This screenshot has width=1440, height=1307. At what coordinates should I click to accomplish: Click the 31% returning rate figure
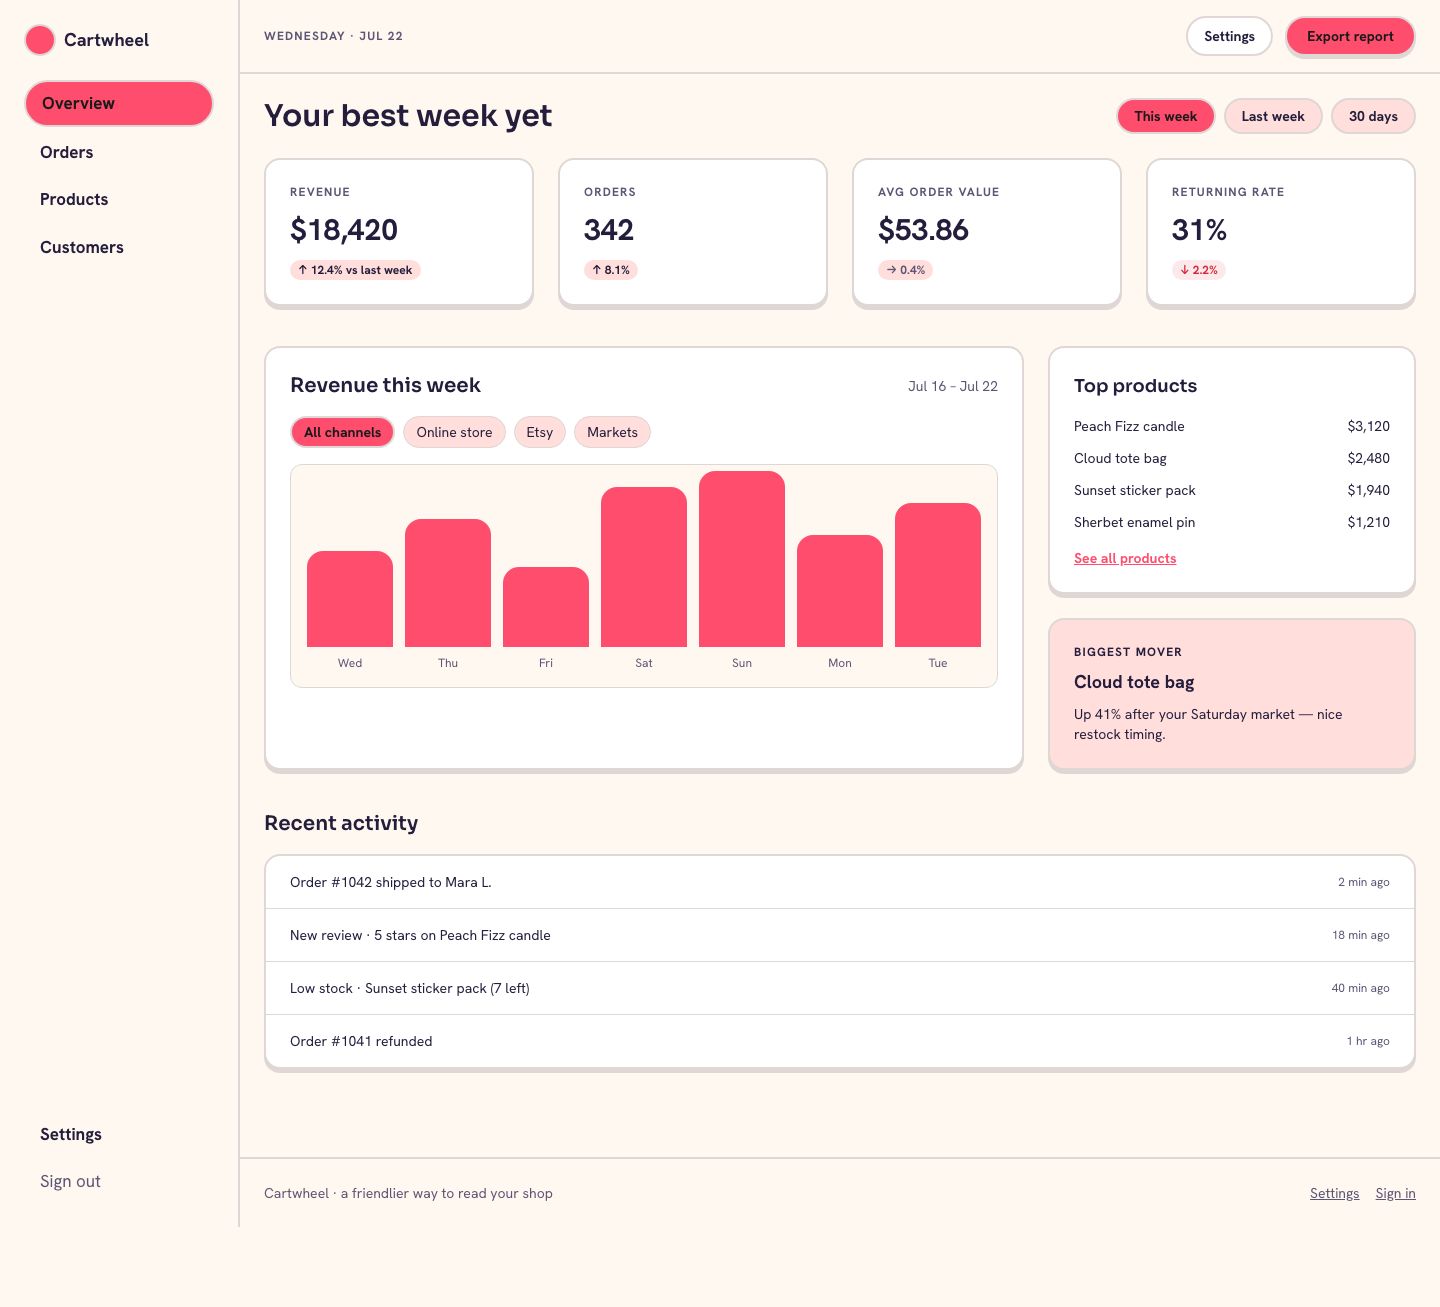(1199, 230)
